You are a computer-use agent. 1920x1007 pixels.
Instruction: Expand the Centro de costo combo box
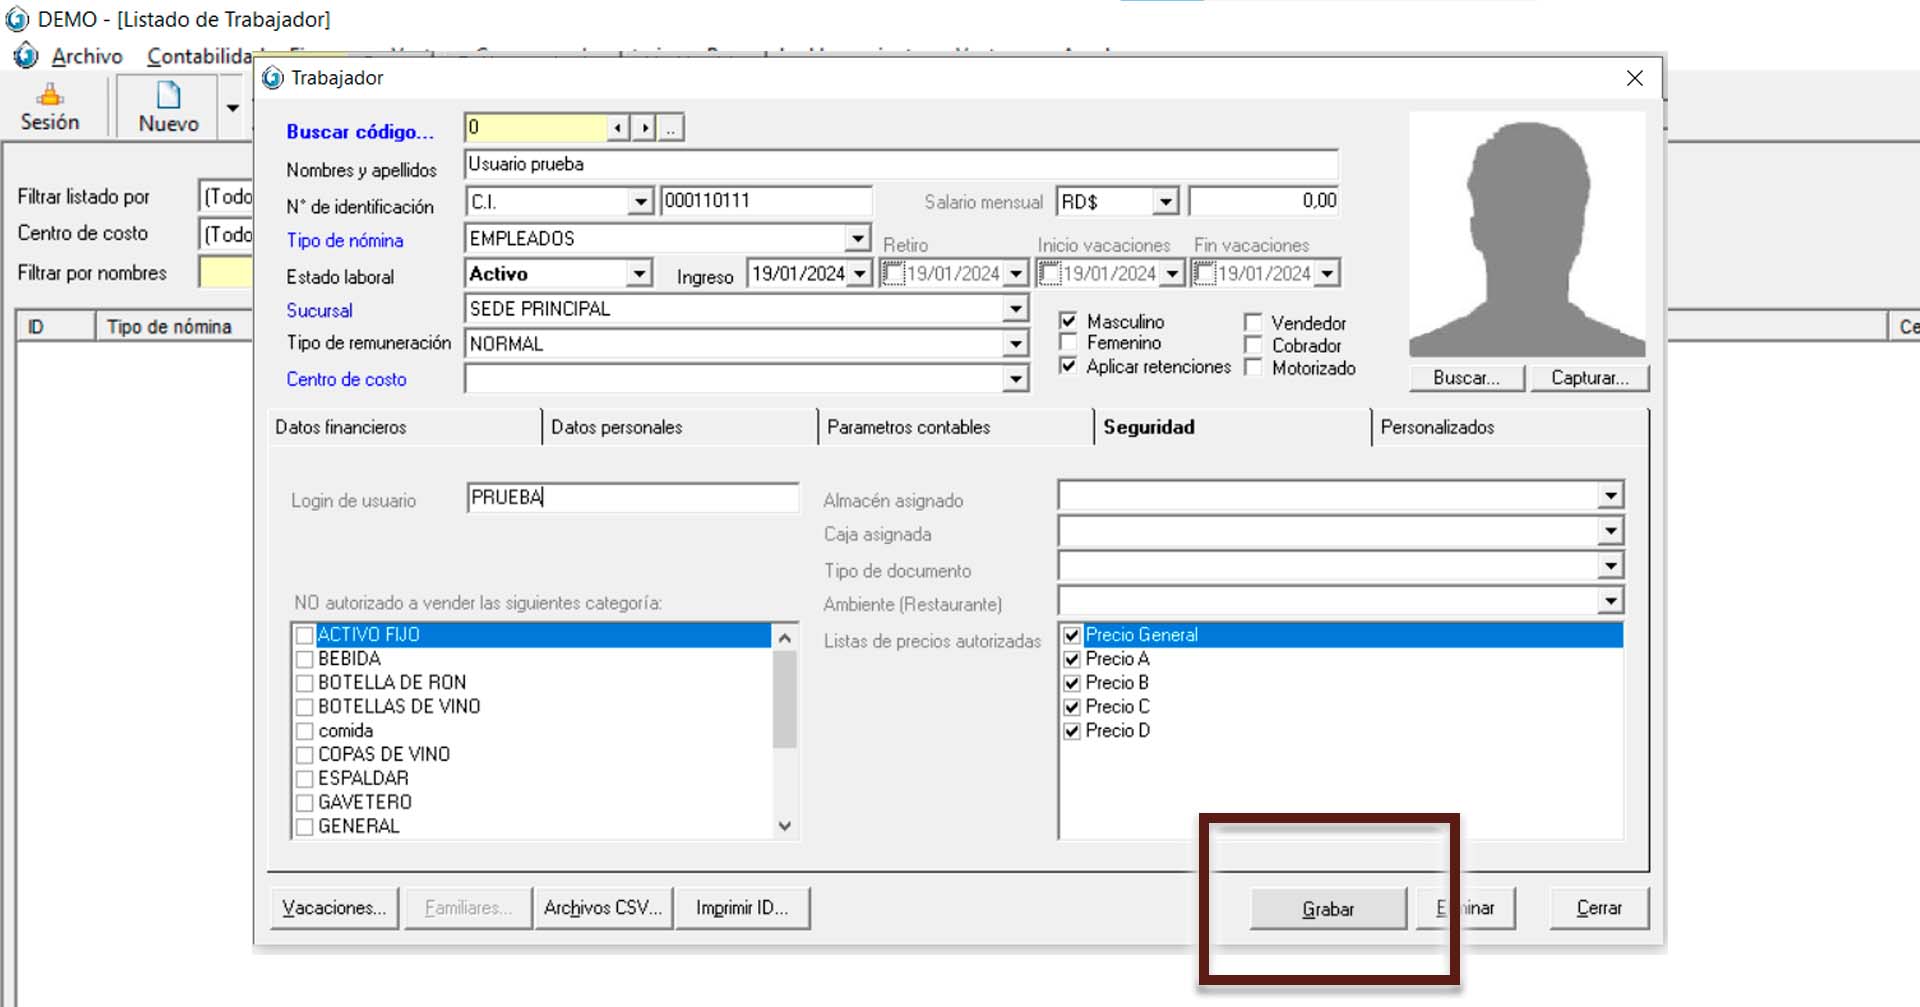[x=1015, y=379]
